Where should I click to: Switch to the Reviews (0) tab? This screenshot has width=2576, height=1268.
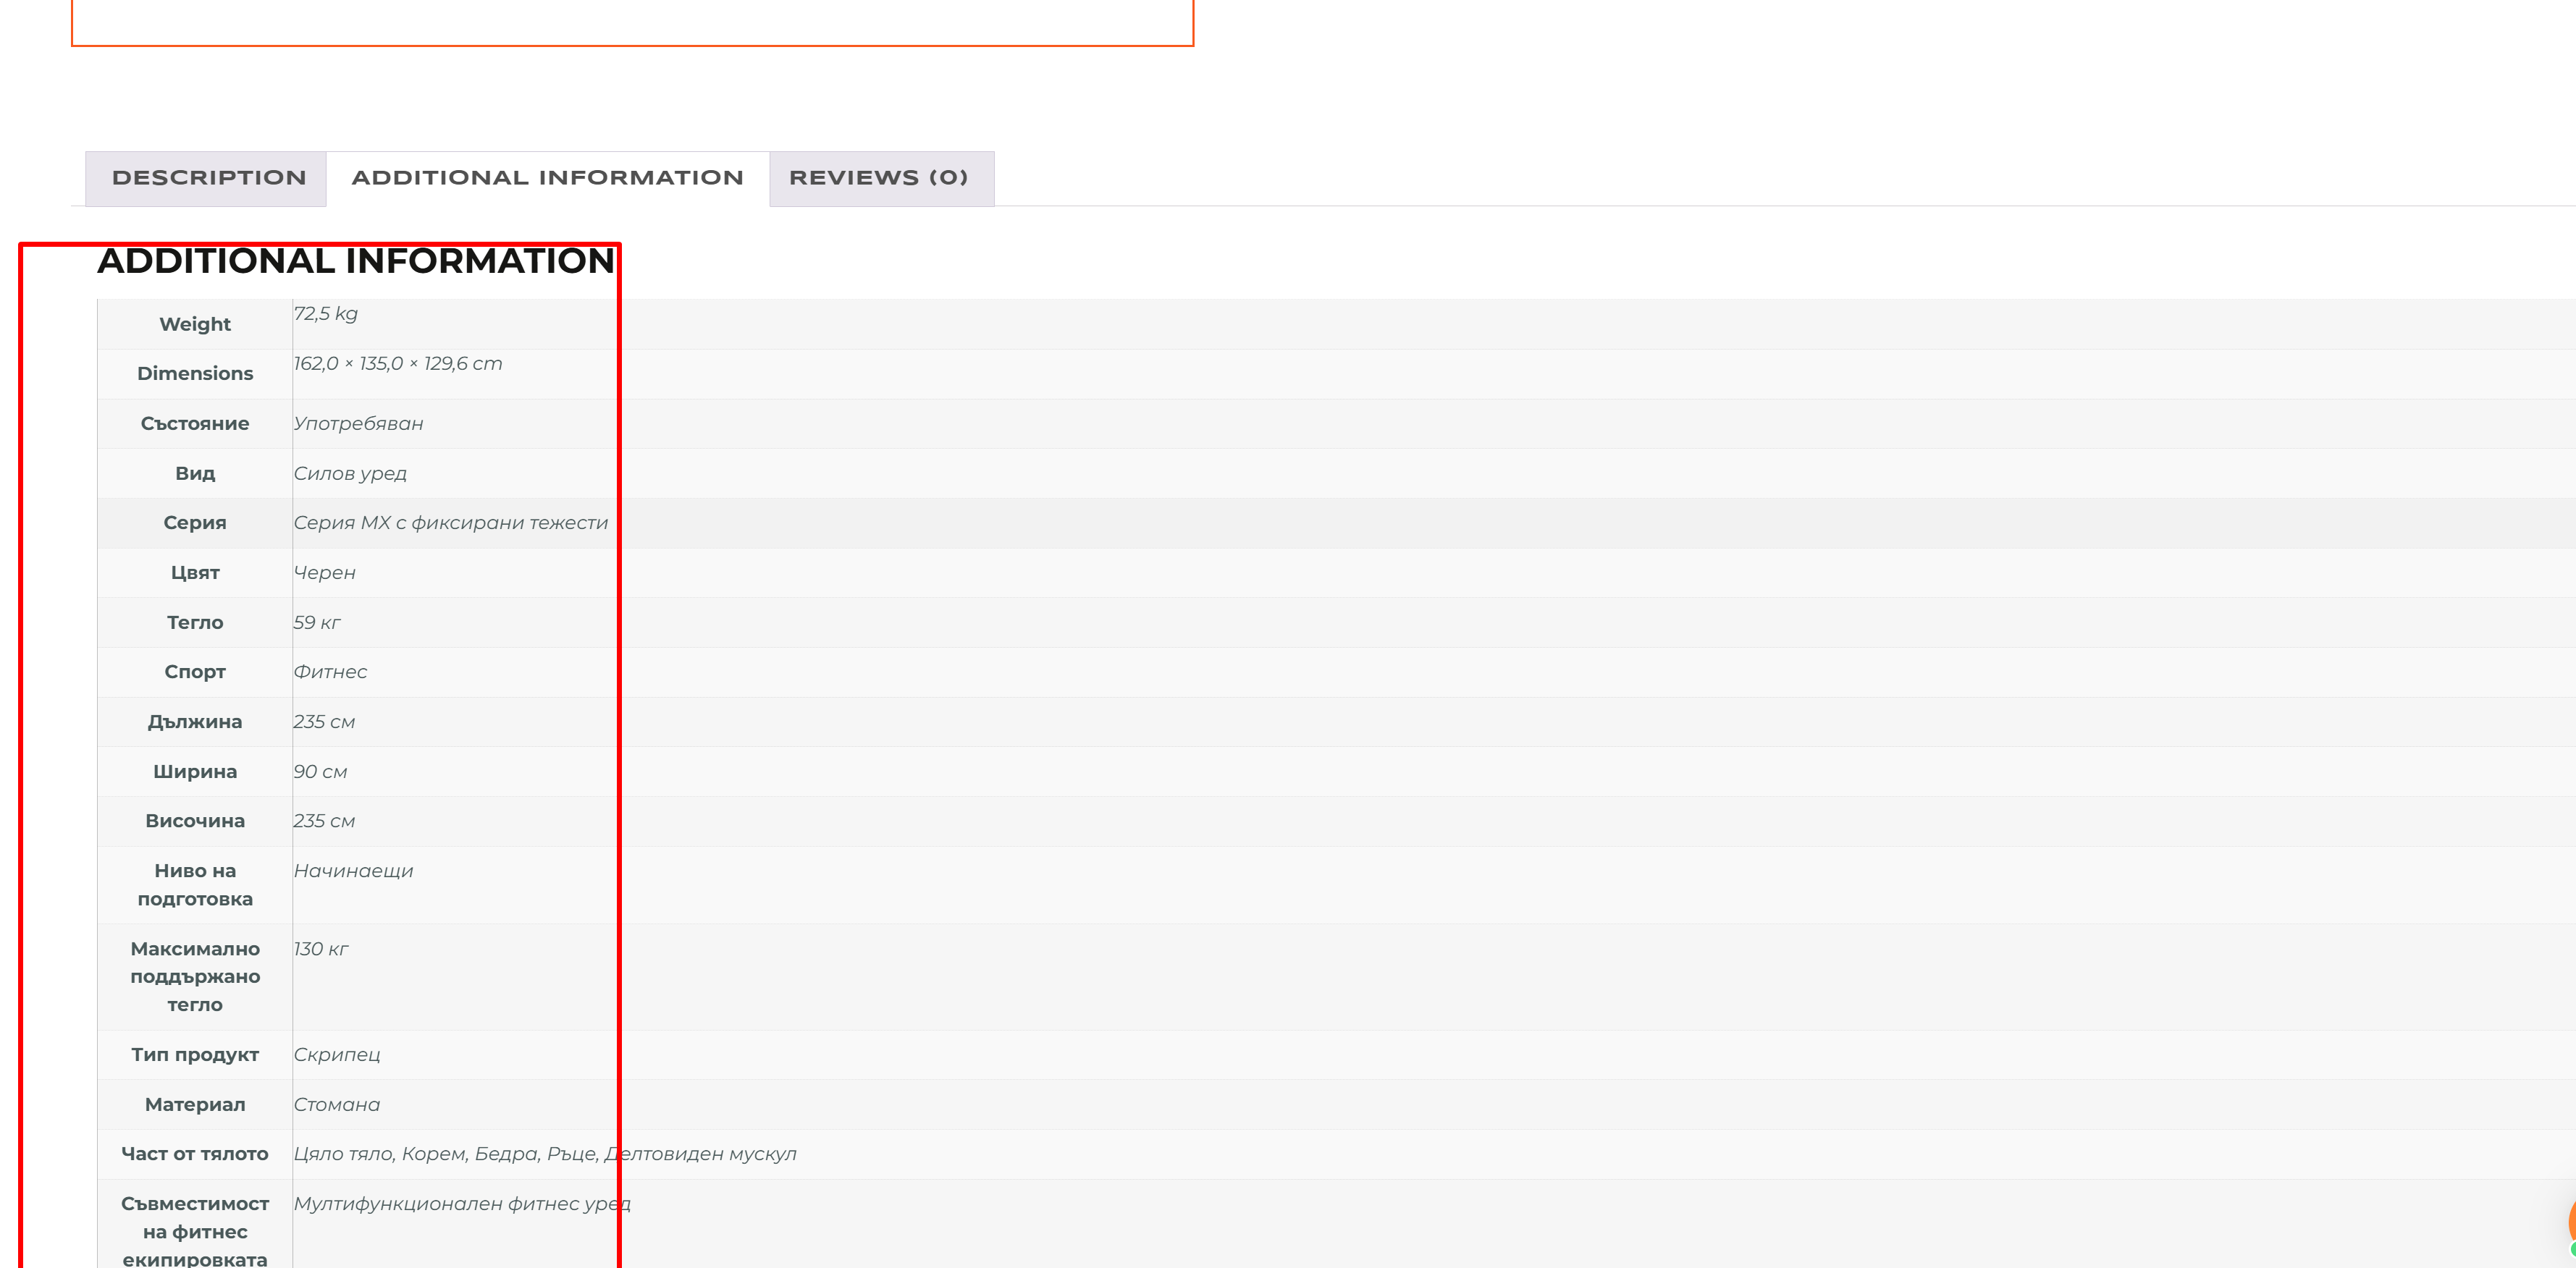(881, 178)
